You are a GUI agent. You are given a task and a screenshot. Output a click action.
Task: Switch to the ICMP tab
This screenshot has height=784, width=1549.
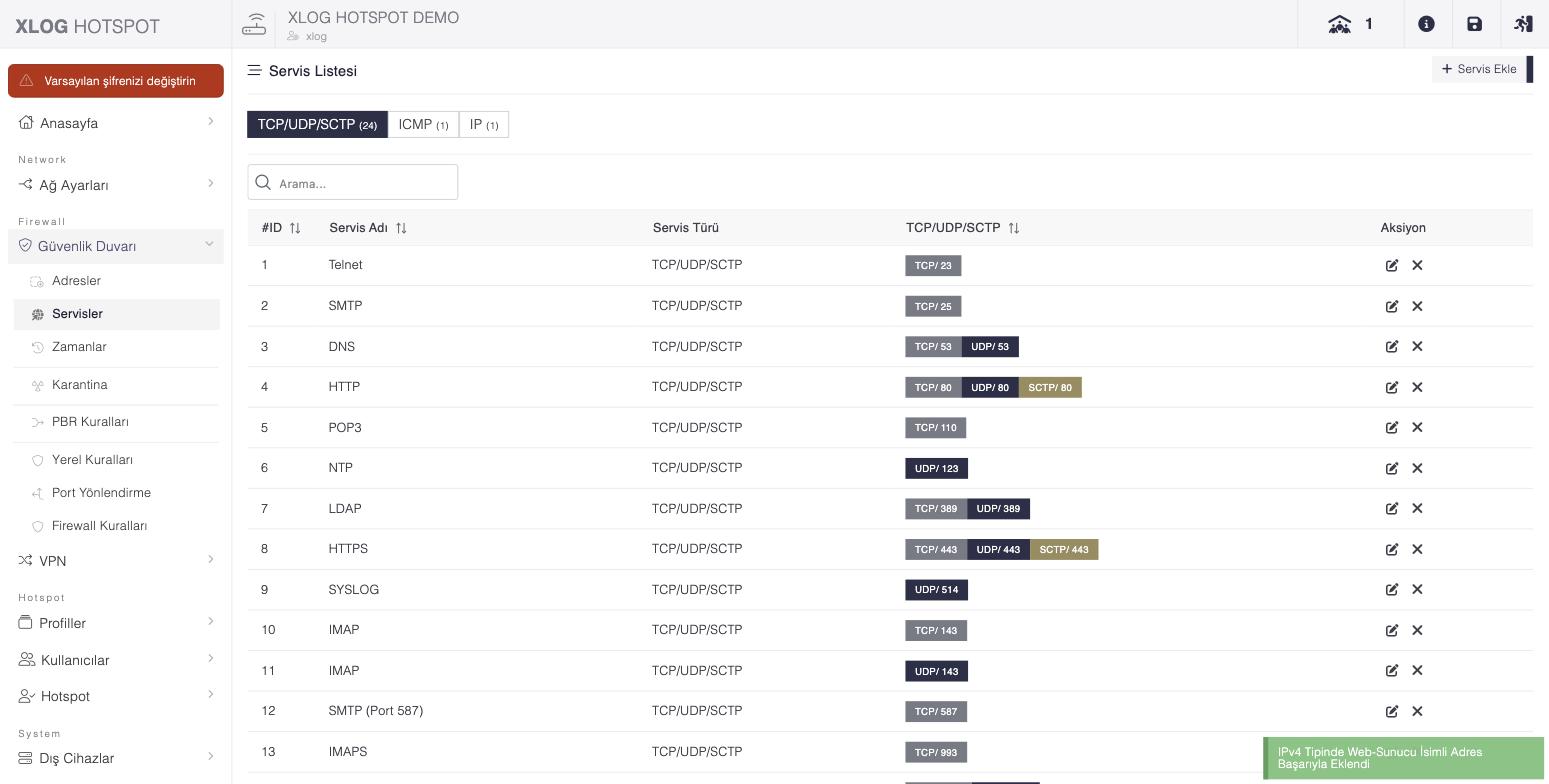point(423,124)
